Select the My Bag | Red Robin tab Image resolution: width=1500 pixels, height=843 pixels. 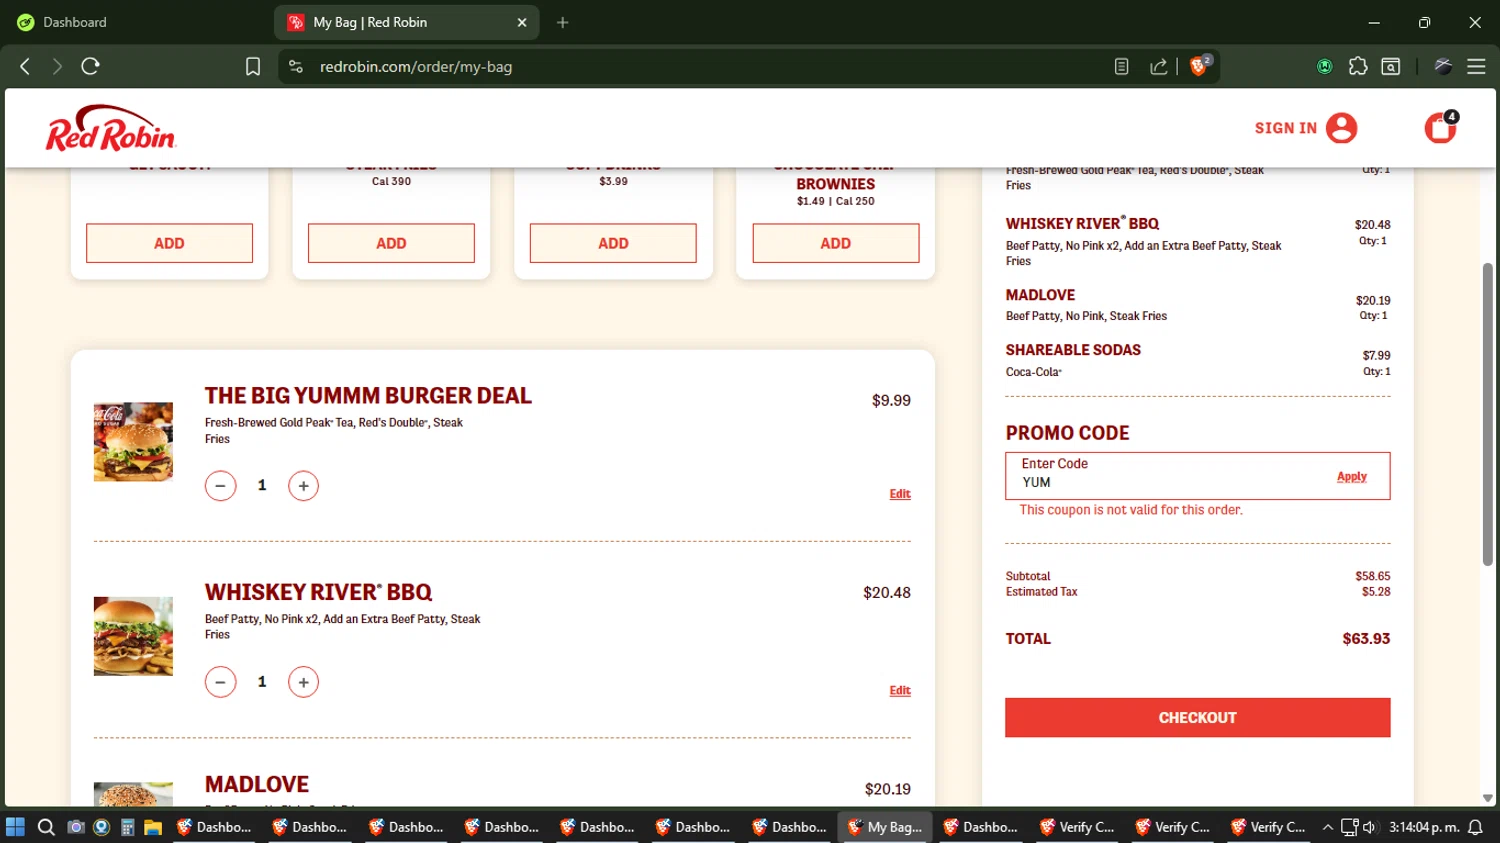pos(407,22)
